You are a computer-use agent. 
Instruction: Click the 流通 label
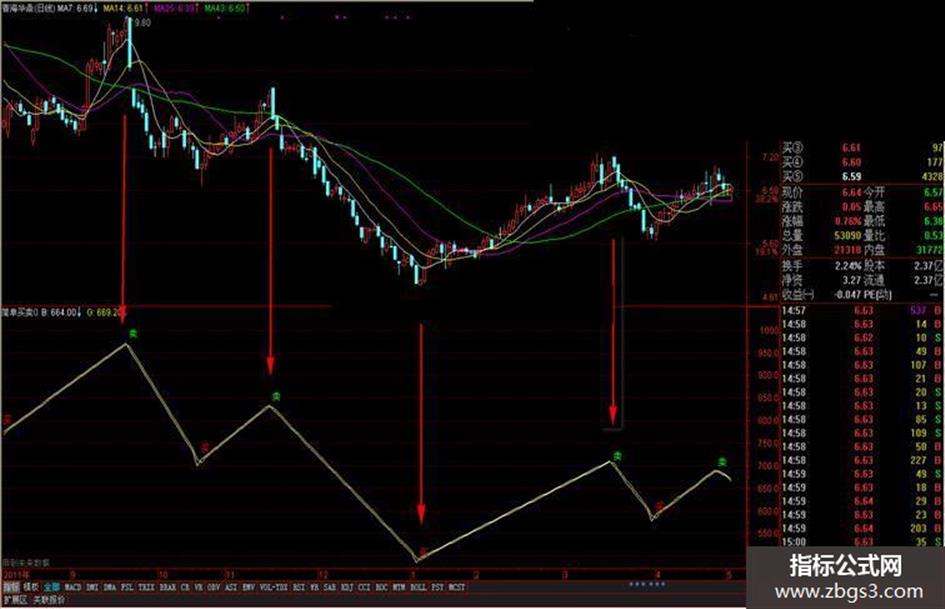875,280
